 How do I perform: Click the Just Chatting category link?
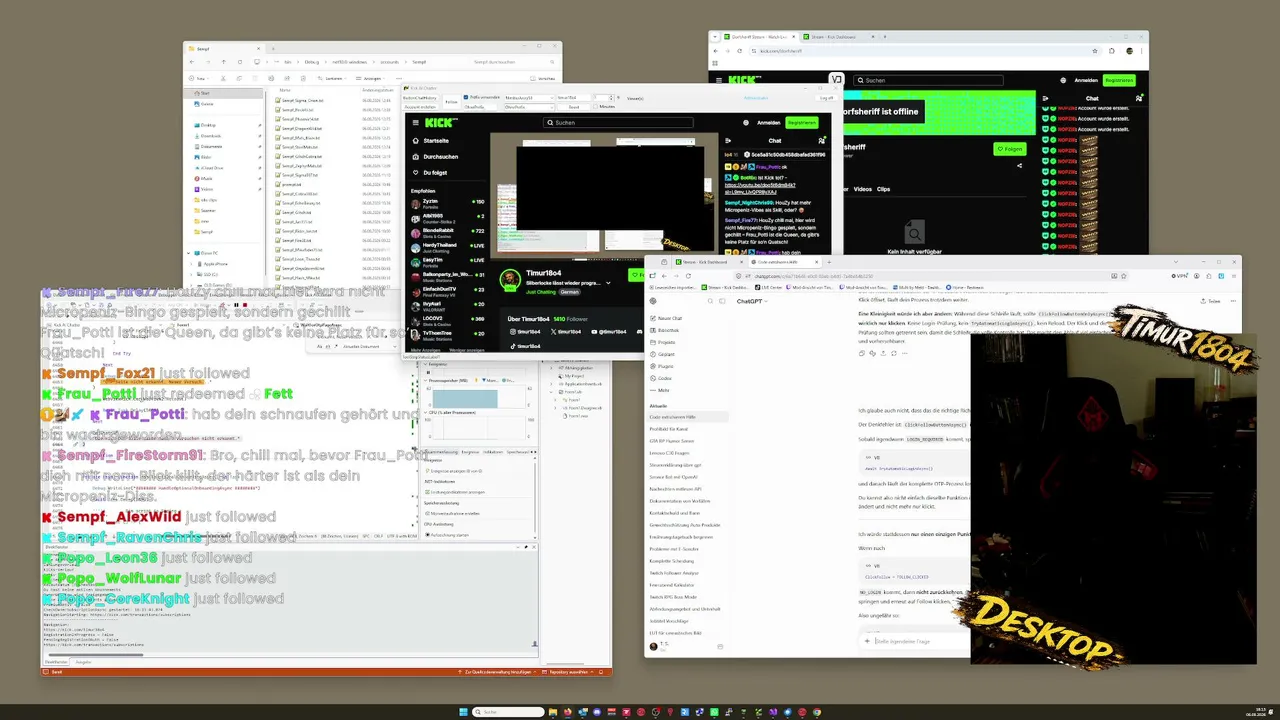coord(540,292)
